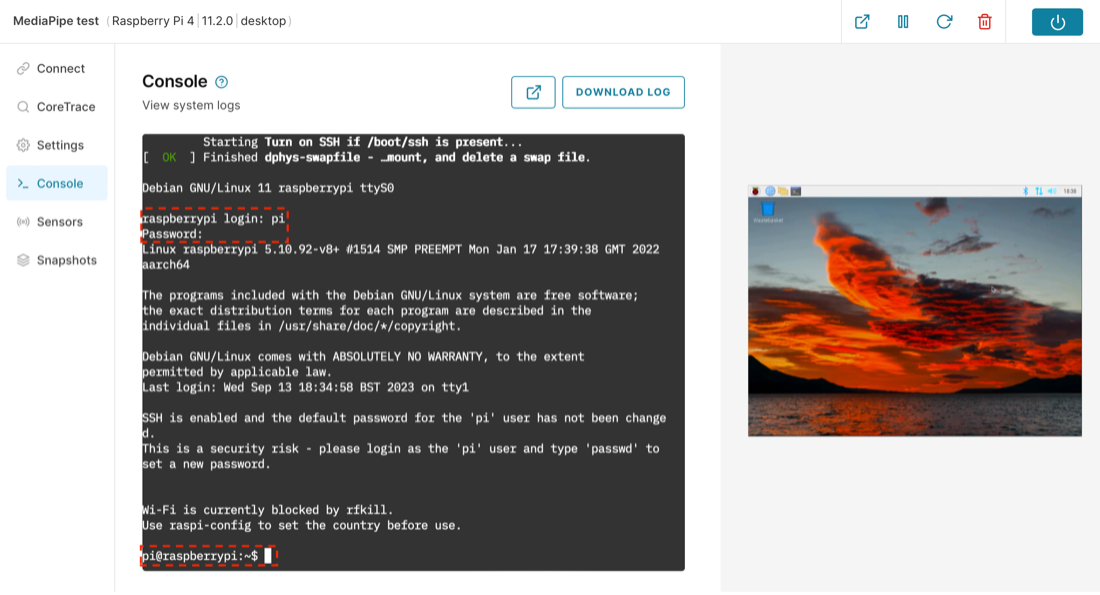Open the Settings sidebar item
1100x595 pixels.
pos(60,145)
